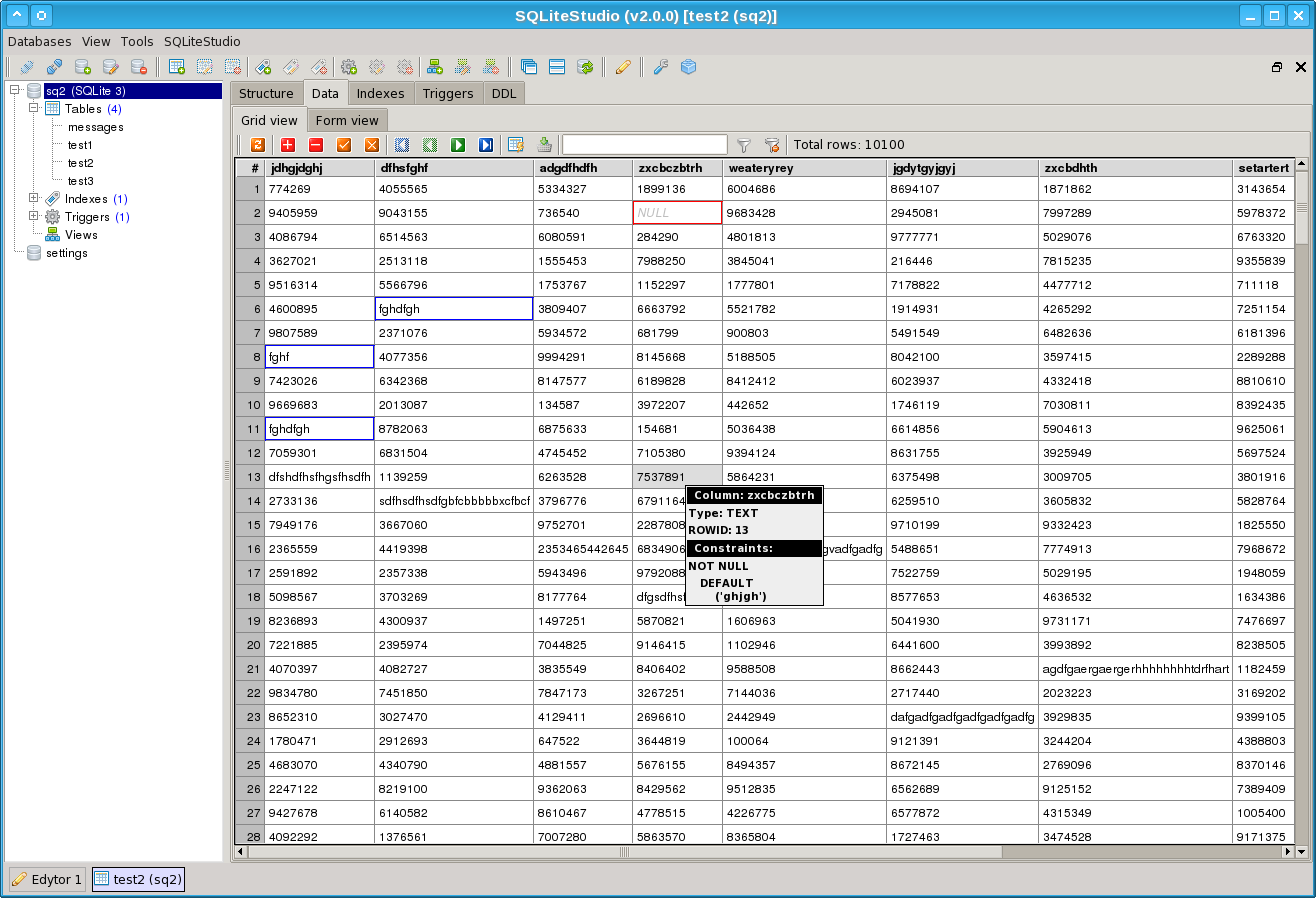Open configuration with the wrench icon

click(660, 67)
